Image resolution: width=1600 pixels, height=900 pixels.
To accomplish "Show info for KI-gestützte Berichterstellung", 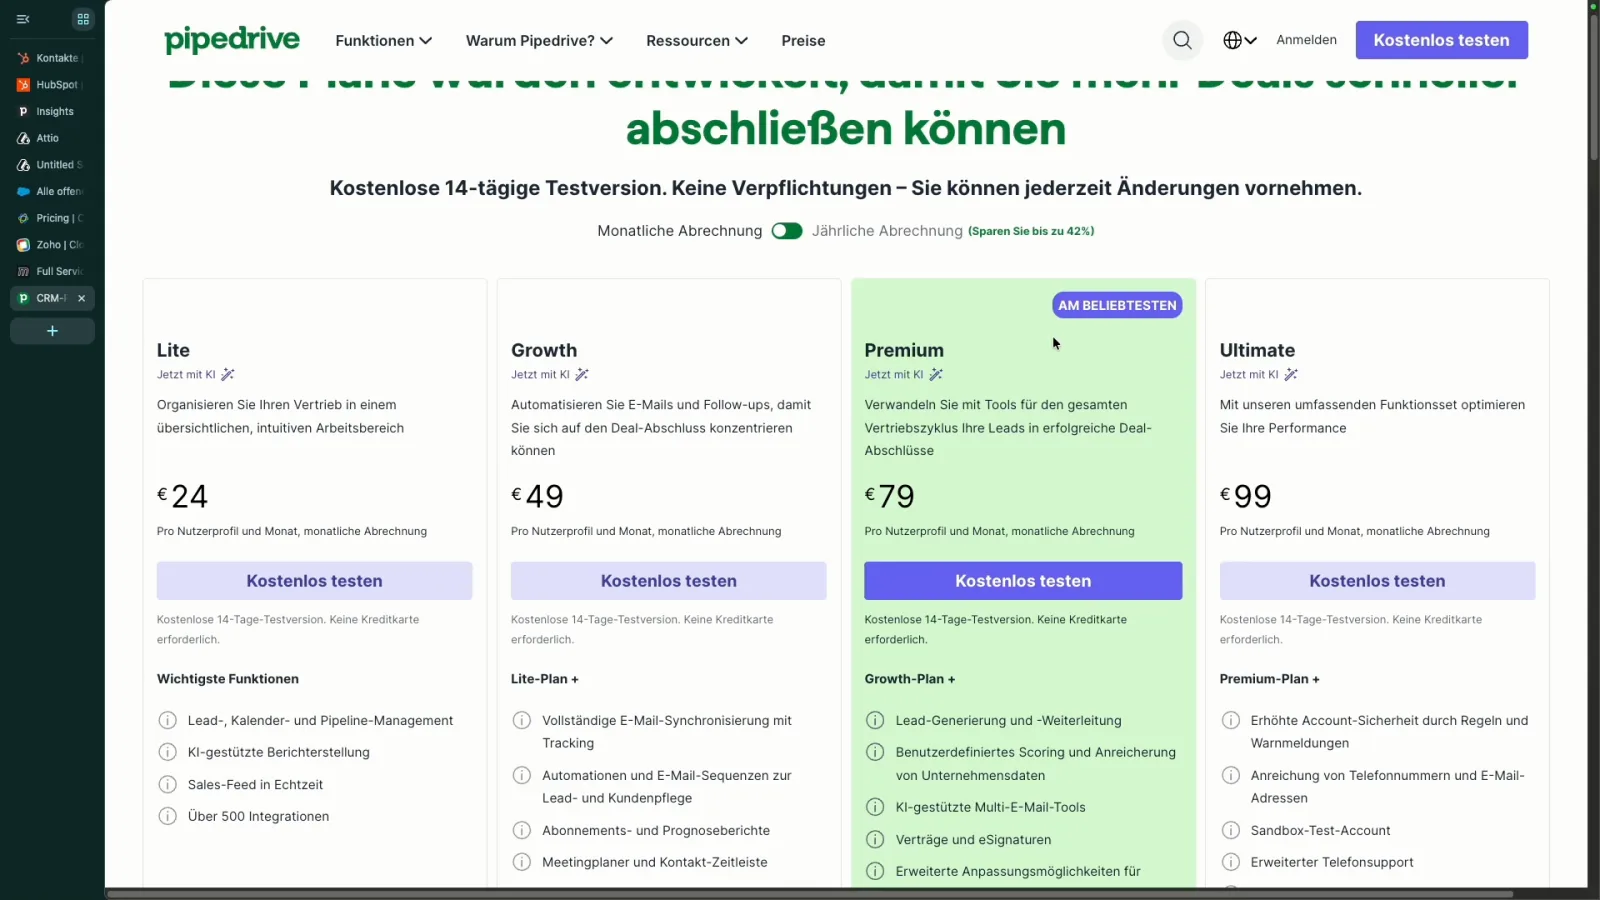I will tap(168, 752).
